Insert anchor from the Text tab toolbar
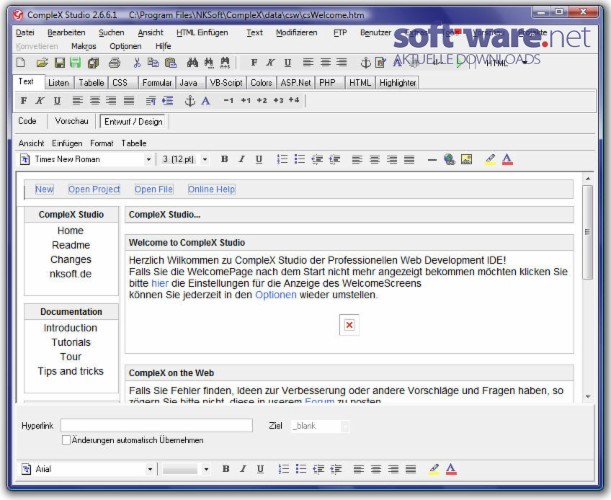 (189, 101)
